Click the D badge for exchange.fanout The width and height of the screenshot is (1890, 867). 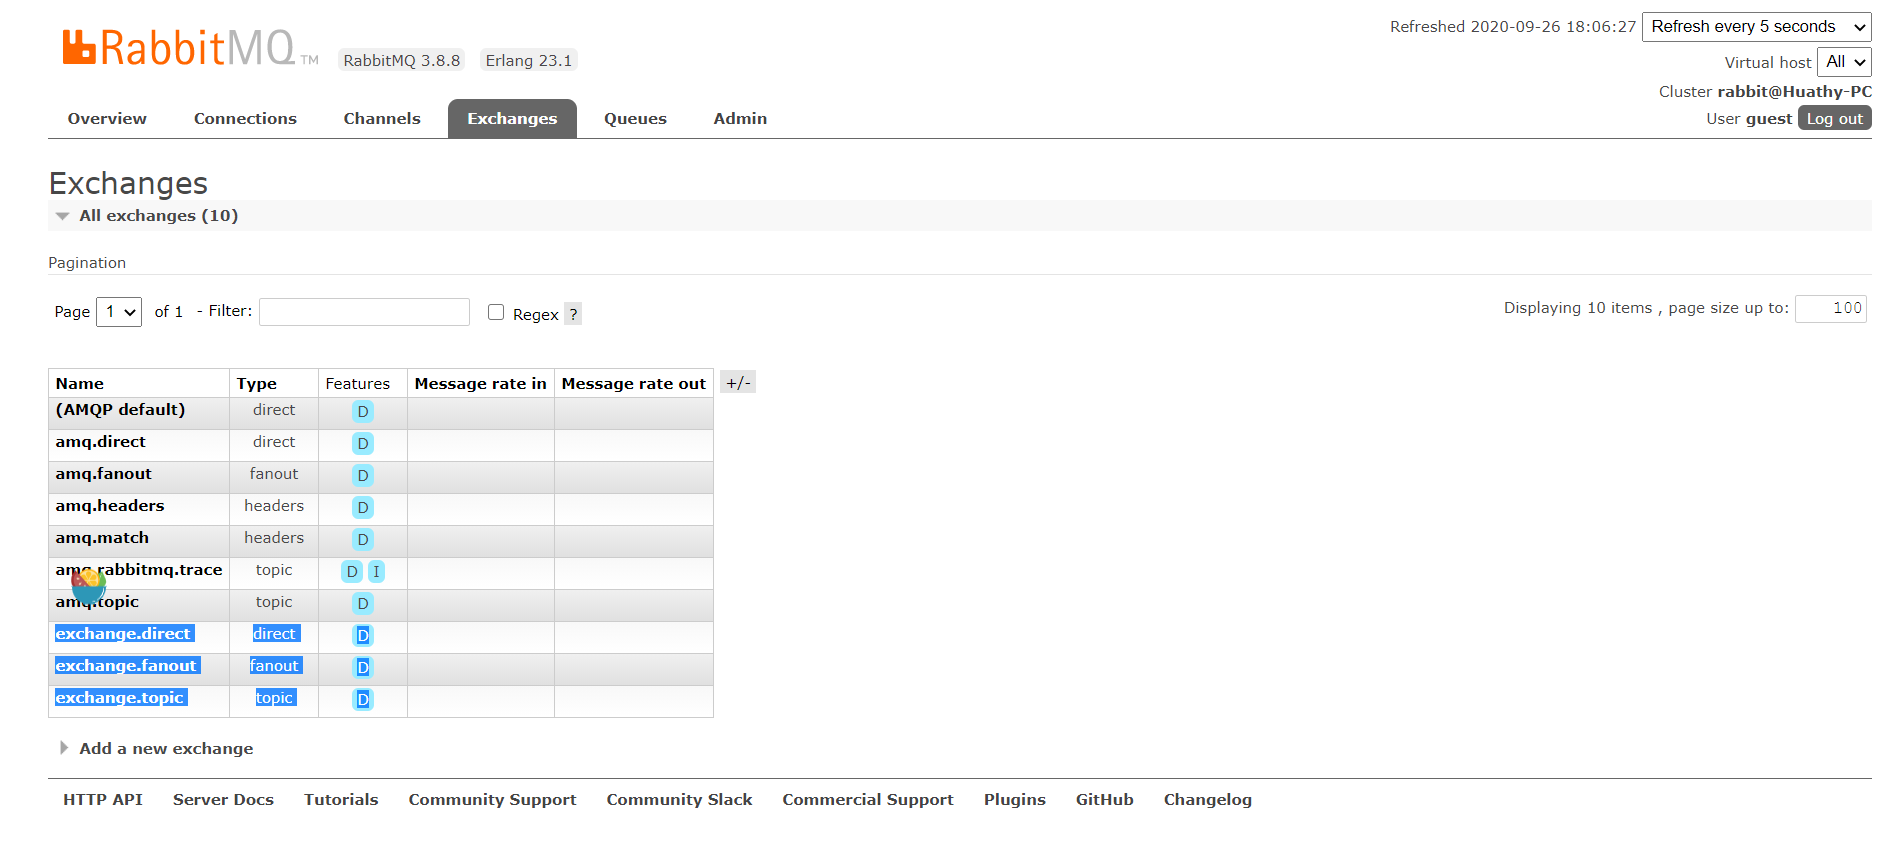(x=363, y=667)
